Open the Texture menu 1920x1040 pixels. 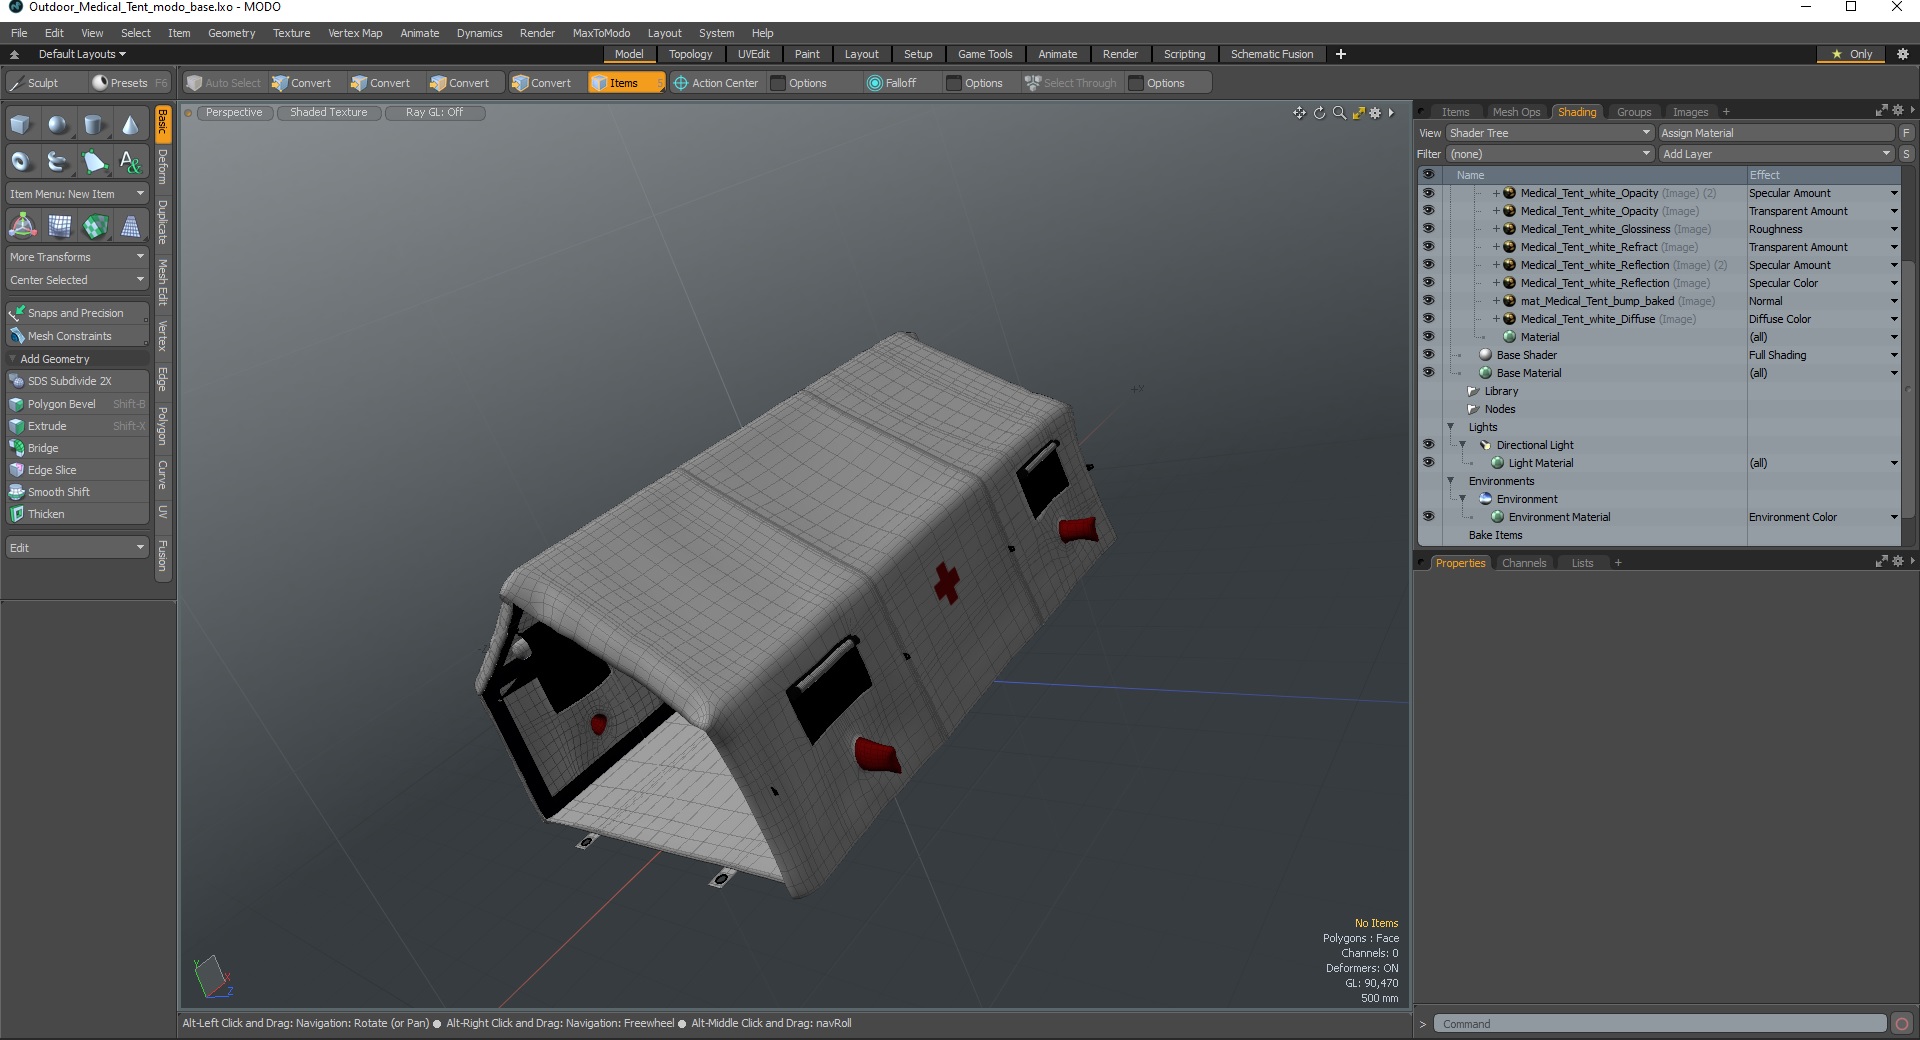tap(291, 33)
